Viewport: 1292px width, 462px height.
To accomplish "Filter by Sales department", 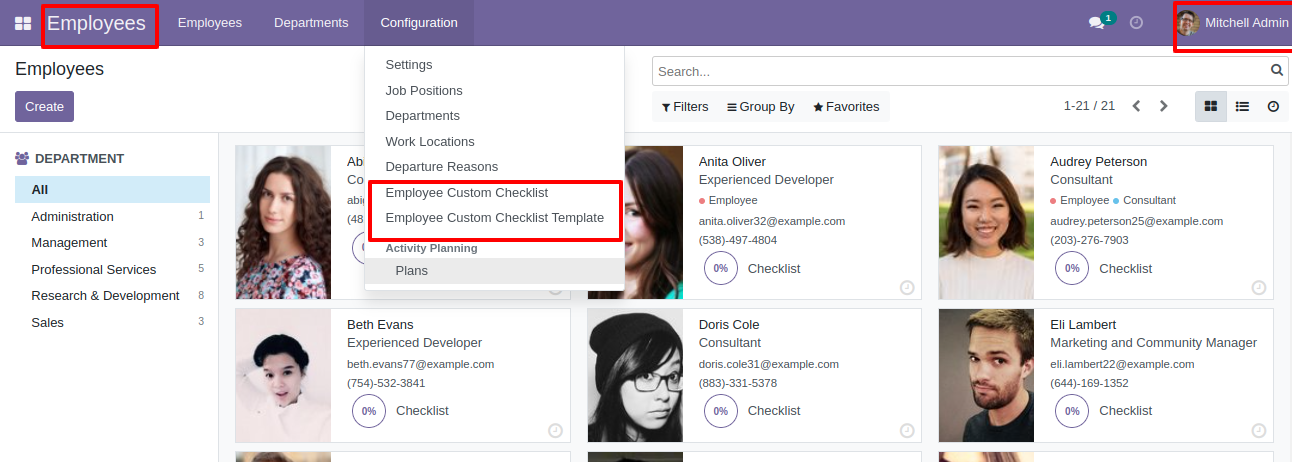I will coord(112,323).
